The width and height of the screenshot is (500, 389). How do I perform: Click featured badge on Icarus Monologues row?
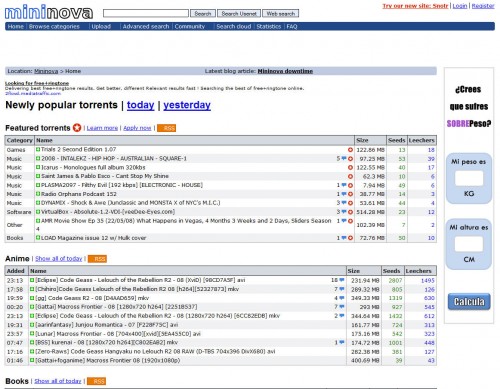coord(350,168)
